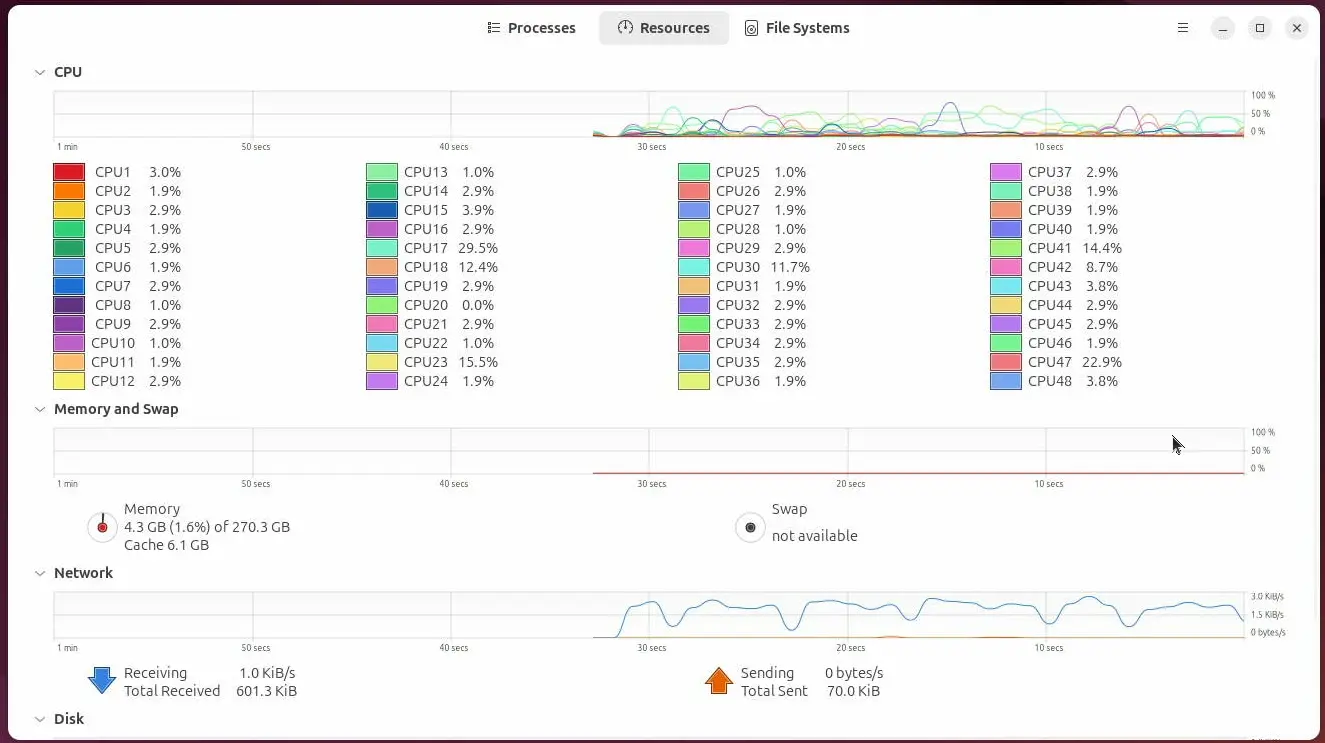Screen dimensions: 1325x743
Task: Change the CPU12 yellow color swatch
Action: [x=69, y=381]
